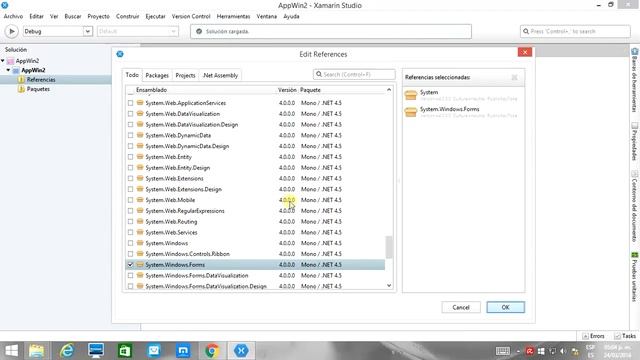This screenshot has height=360, width=640.
Task: Click the assembly list scrollbar thumb
Action: click(389, 247)
